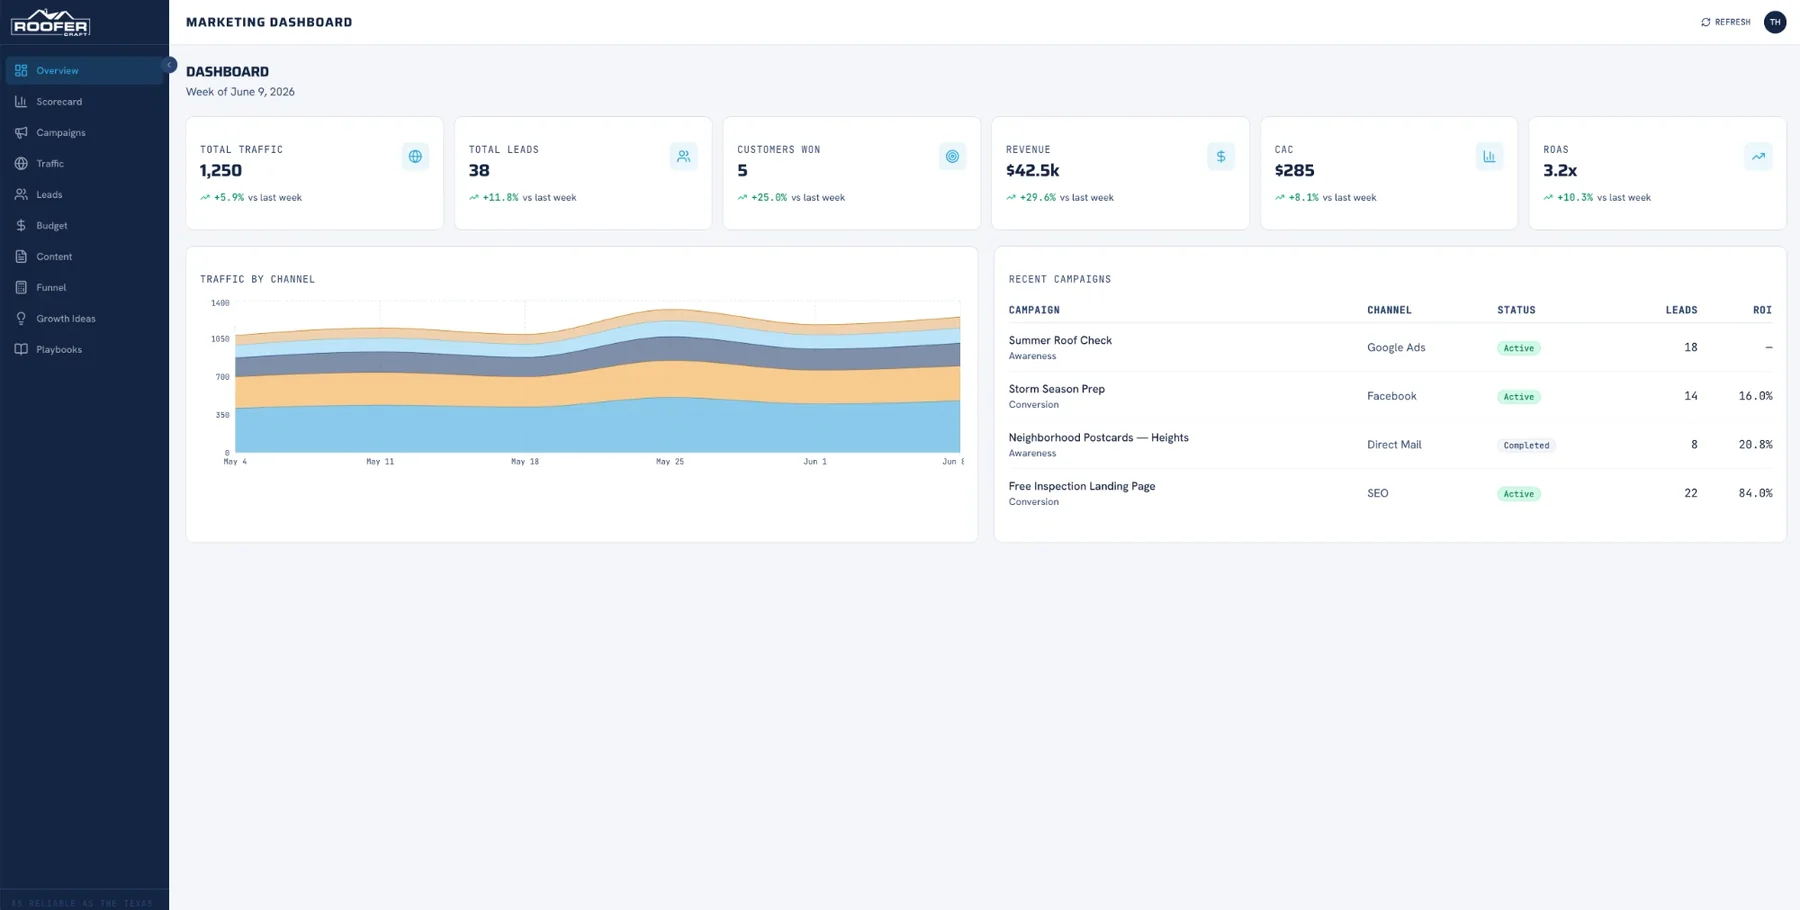This screenshot has height=910, width=1800.
Task: Click the 84.0% ROI value
Action: 1755,494
